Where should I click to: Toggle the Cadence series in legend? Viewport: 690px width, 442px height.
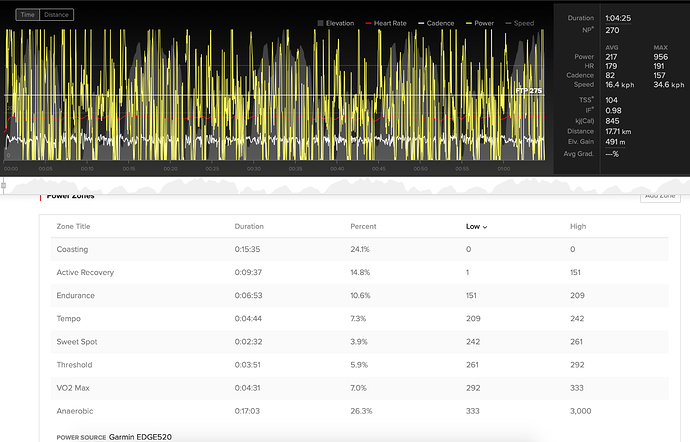click(x=436, y=23)
